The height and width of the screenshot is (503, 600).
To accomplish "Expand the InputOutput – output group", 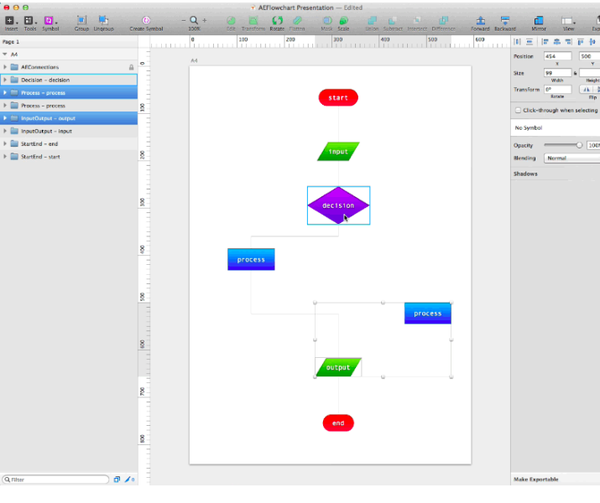I will pos(5,118).
